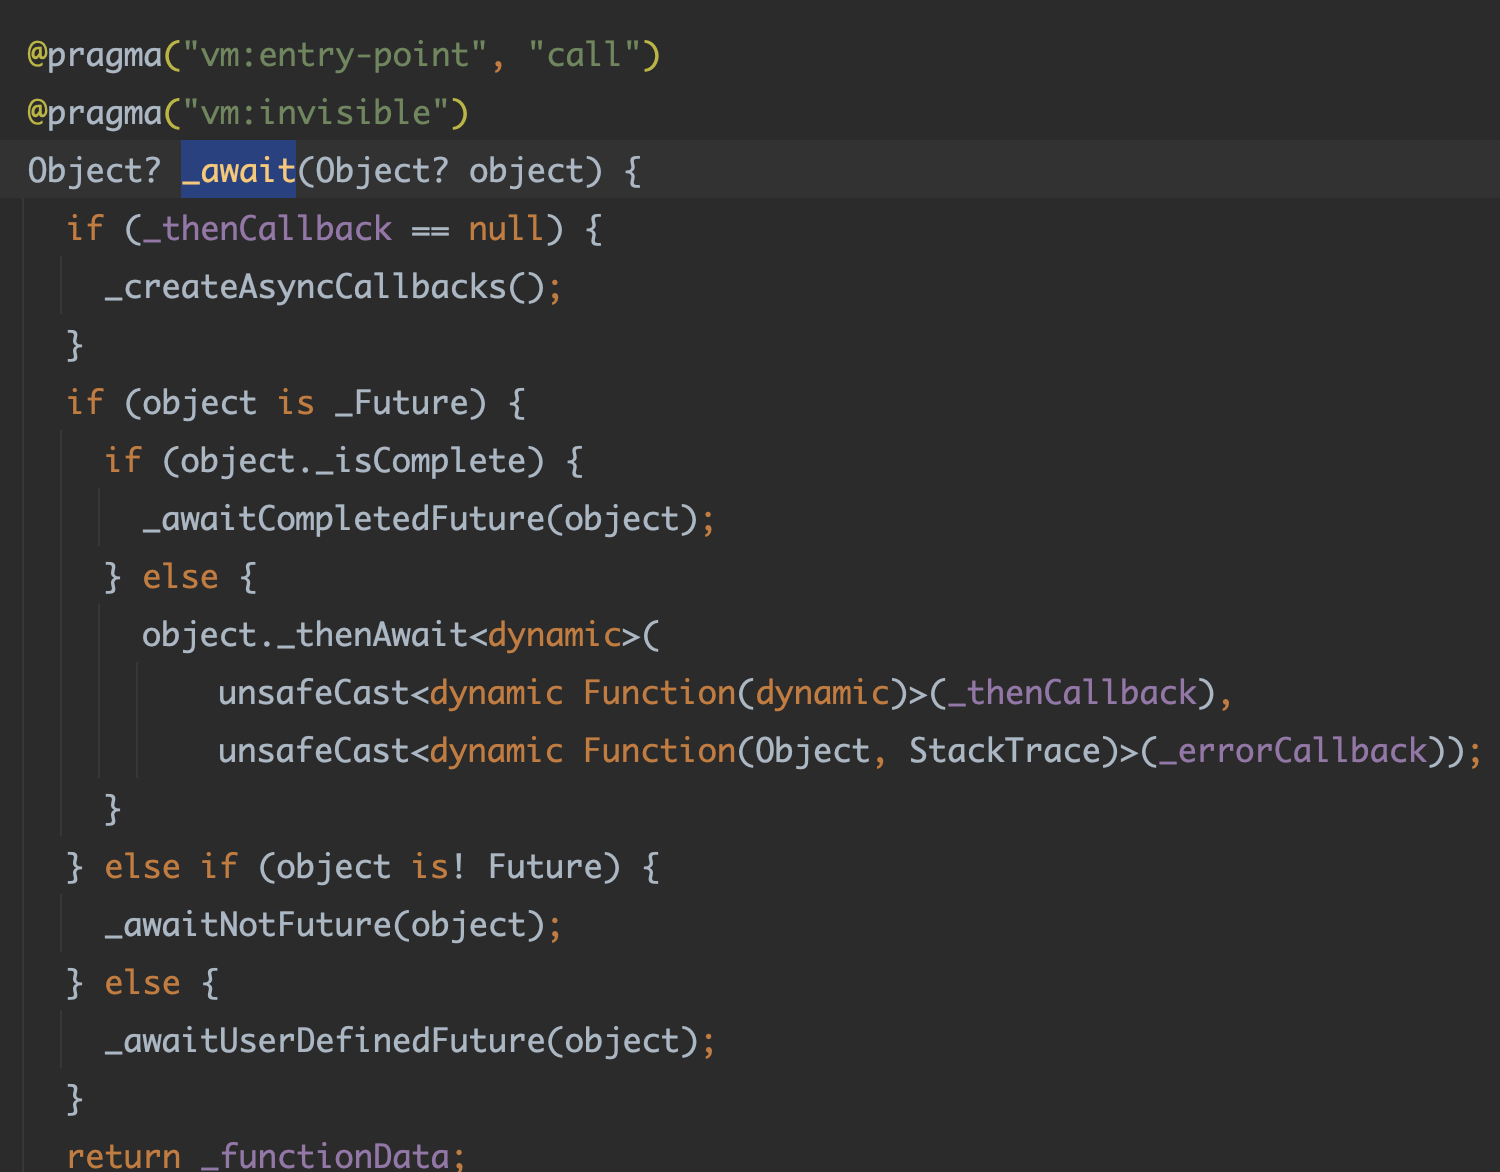Click object._isComplete condition
This screenshot has width=1500, height=1172.
[x=352, y=461]
